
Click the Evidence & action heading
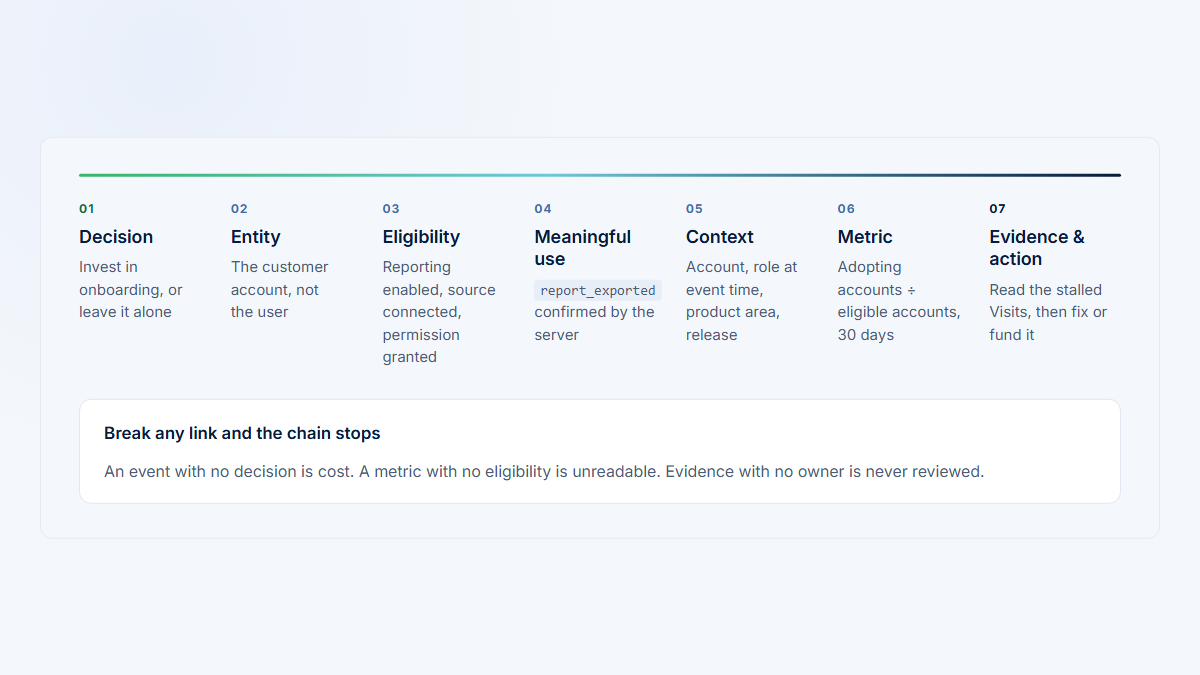pos(1037,248)
